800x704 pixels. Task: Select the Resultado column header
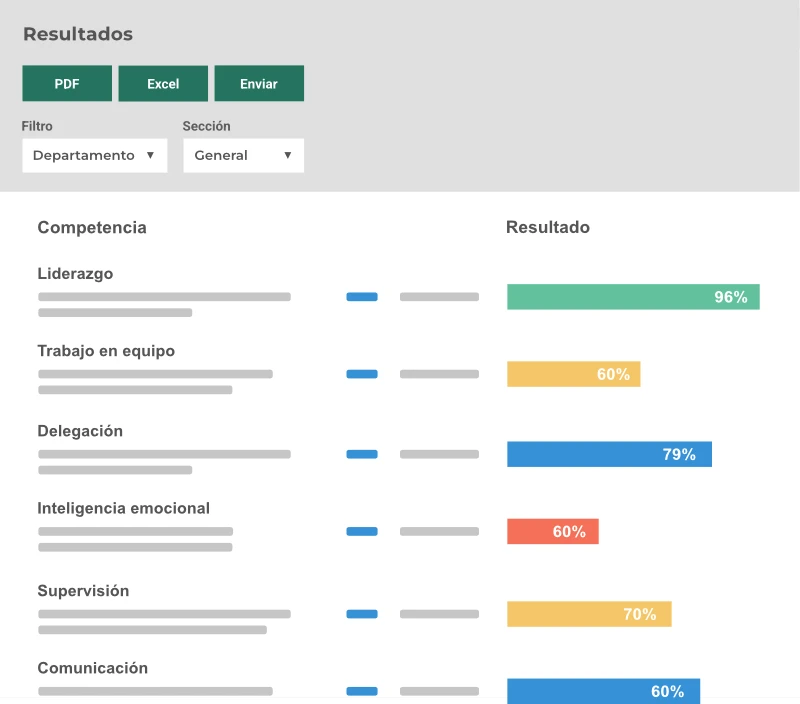click(x=548, y=227)
